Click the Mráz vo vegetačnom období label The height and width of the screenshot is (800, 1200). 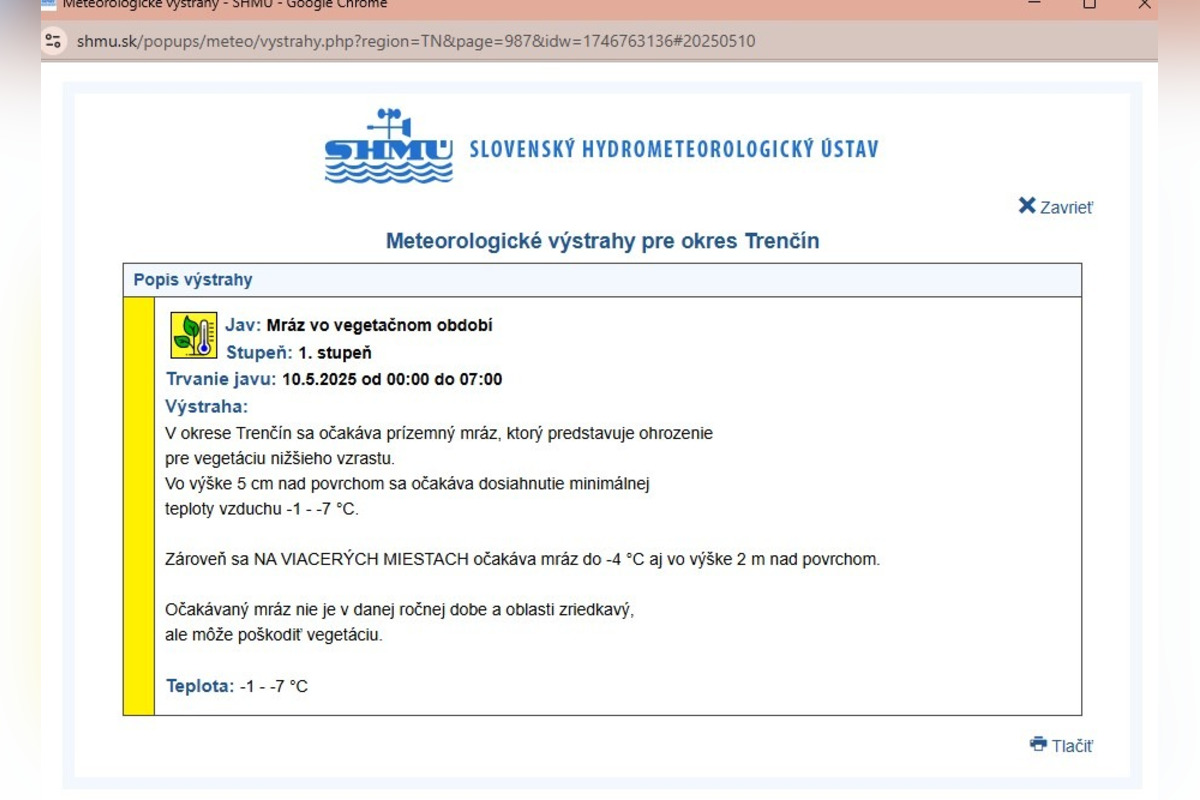pyautogui.click(x=379, y=325)
